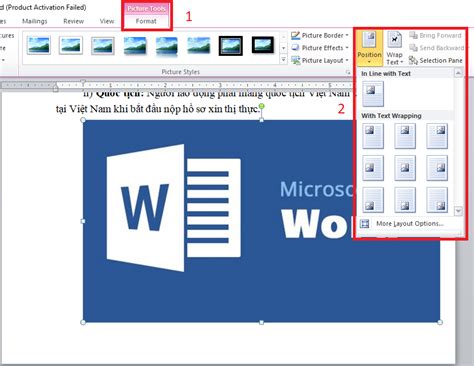Screen dimensions: 474x366
Task: Open the Wrap Text dropdown
Action: pyautogui.click(x=395, y=48)
